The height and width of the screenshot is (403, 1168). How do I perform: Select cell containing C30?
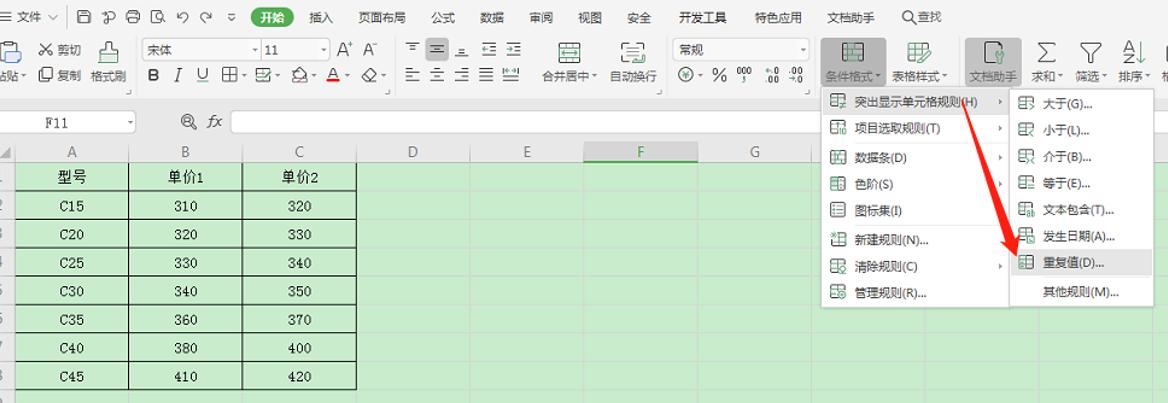point(72,291)
